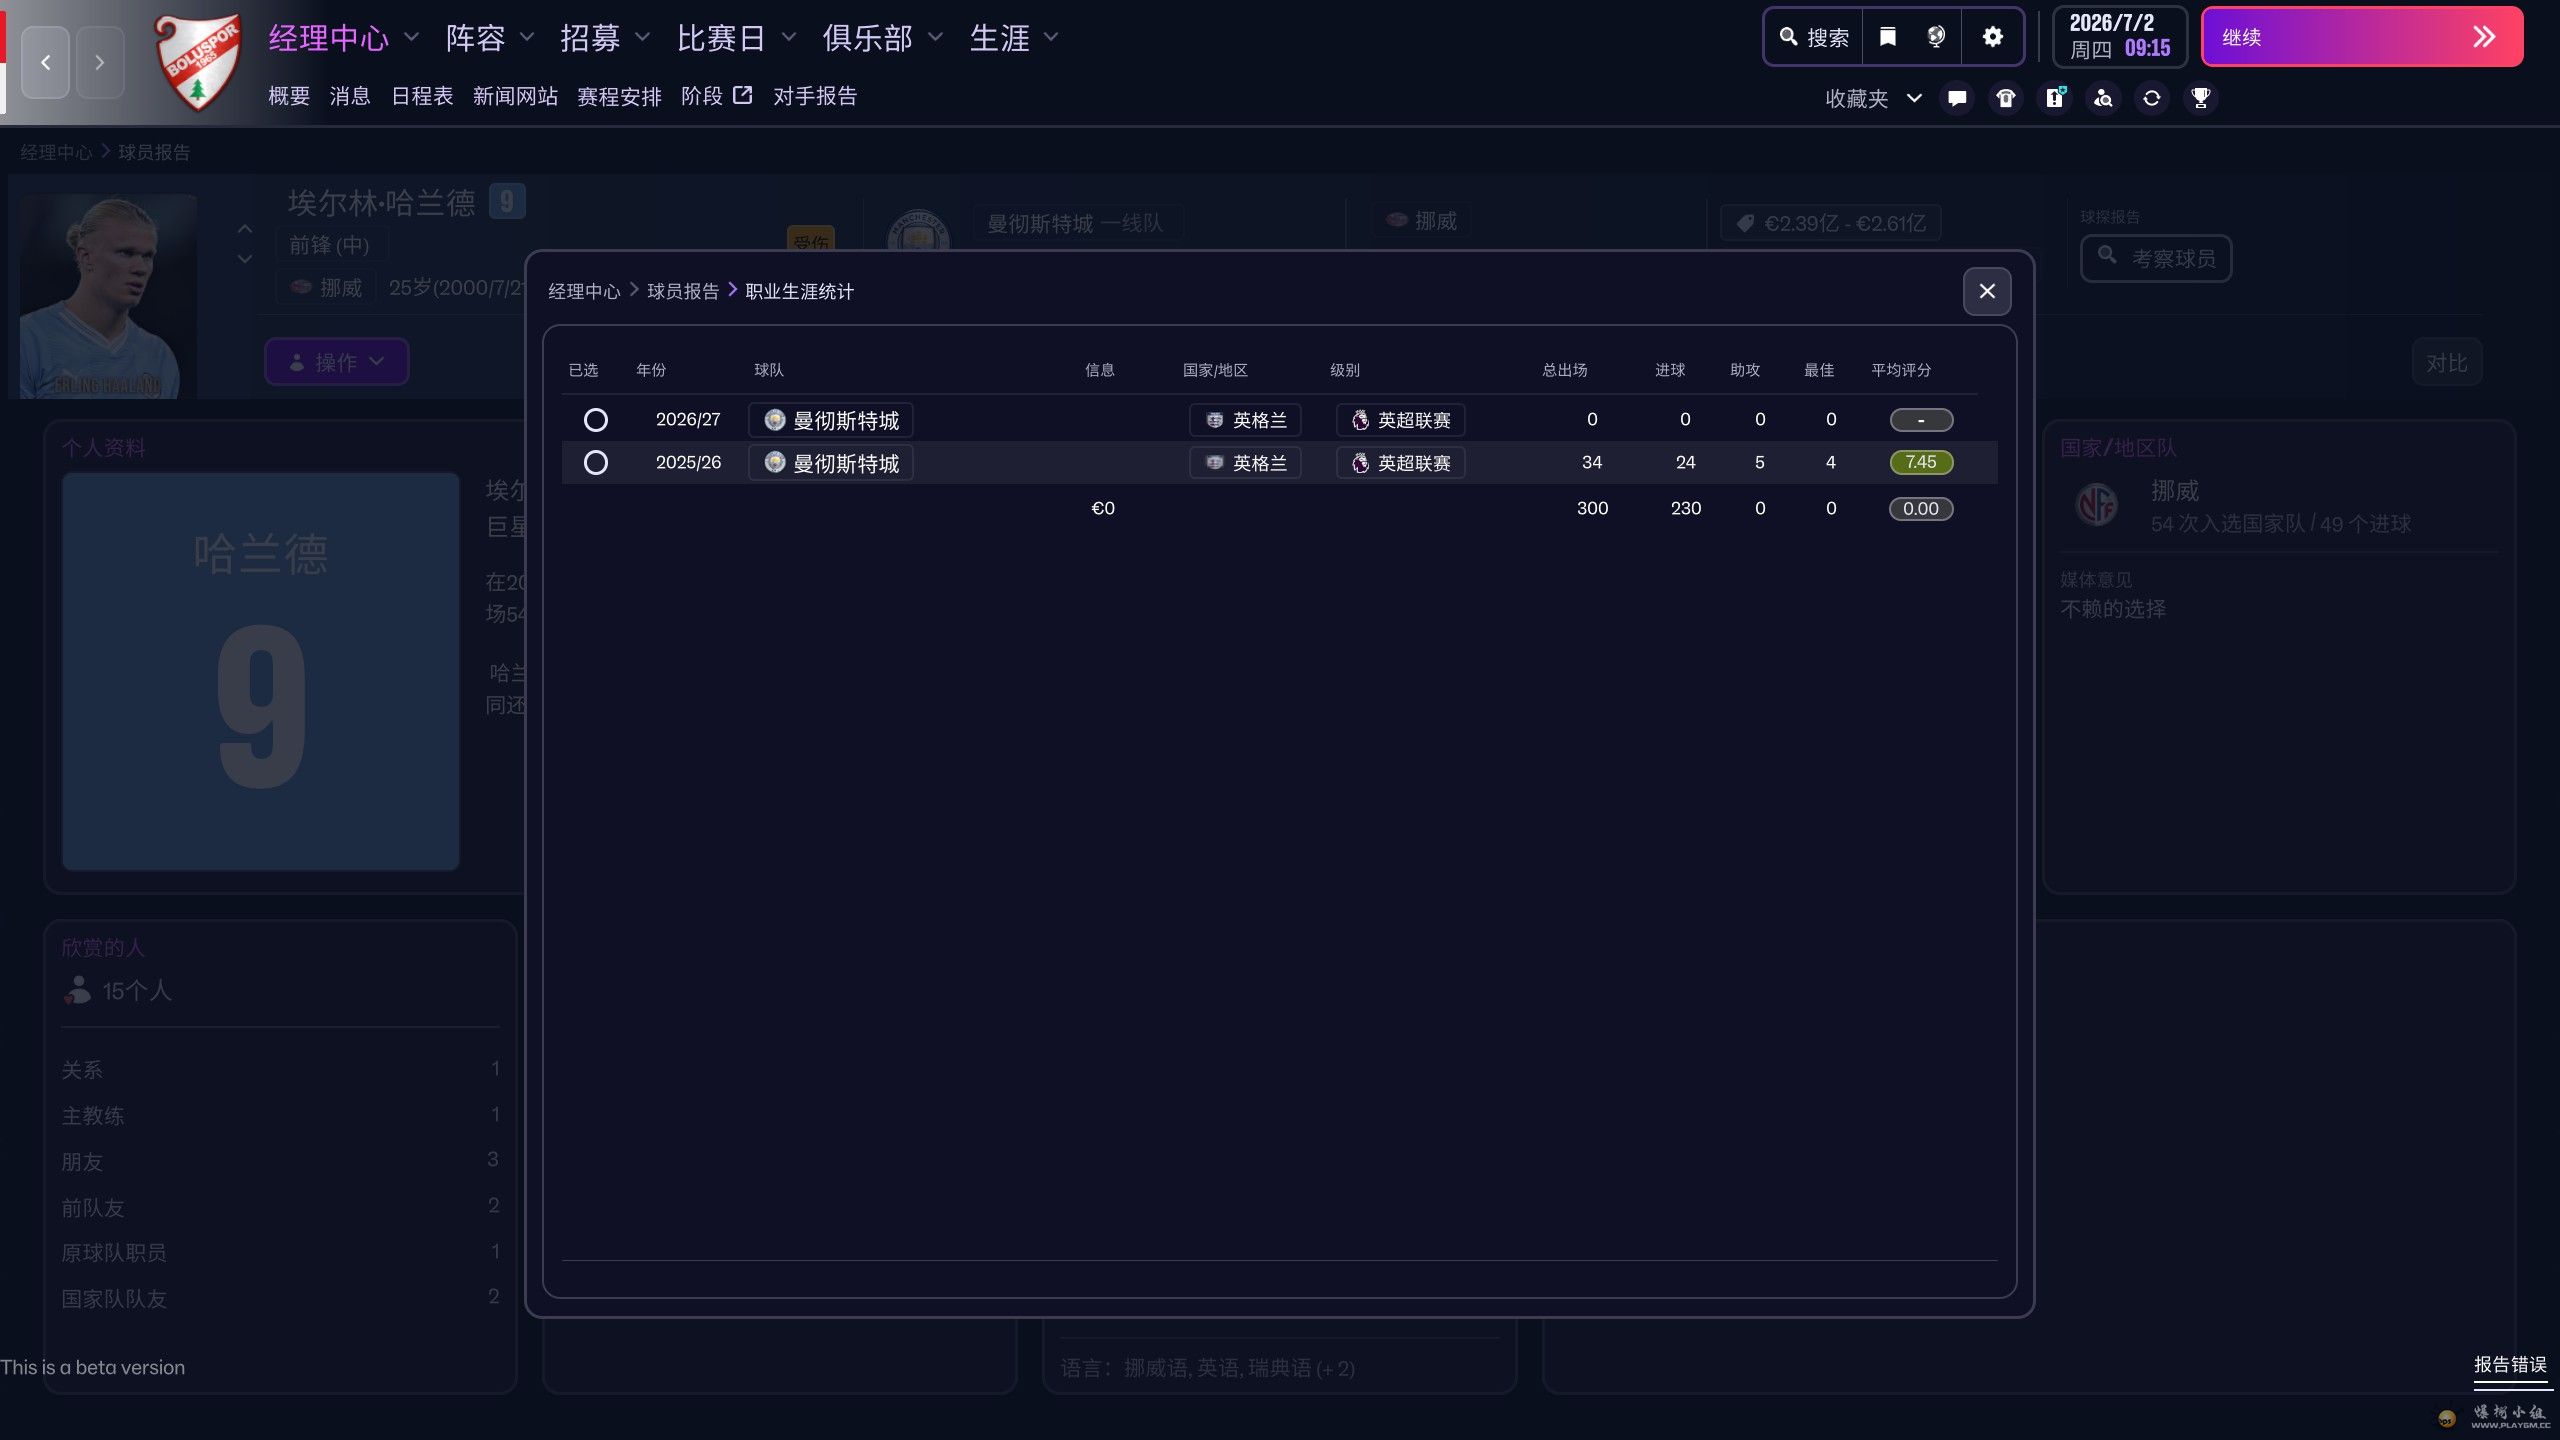Click the circular arrows transfer icon

2151,98
